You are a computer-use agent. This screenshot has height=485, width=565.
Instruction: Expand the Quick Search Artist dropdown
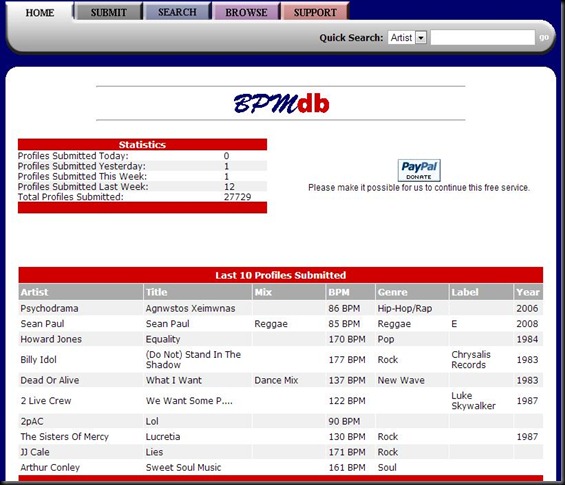tap(407, 37)
